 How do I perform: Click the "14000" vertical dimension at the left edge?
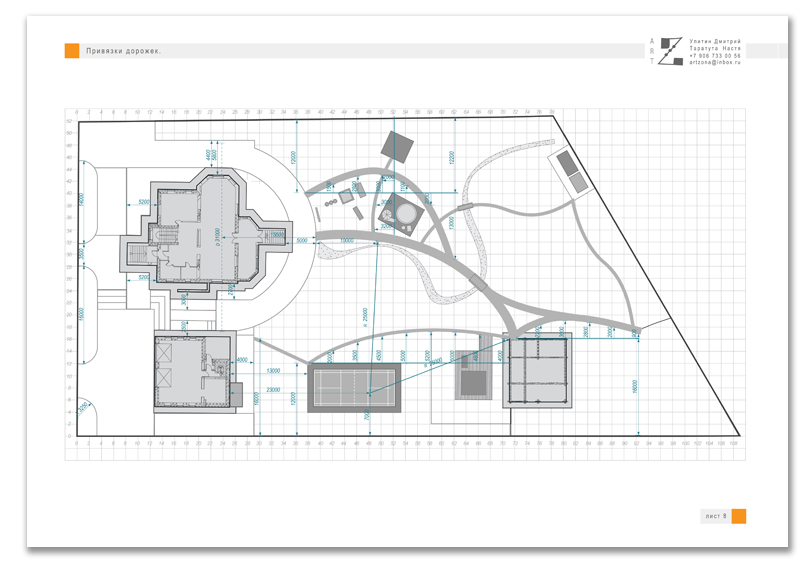[81, 200]
